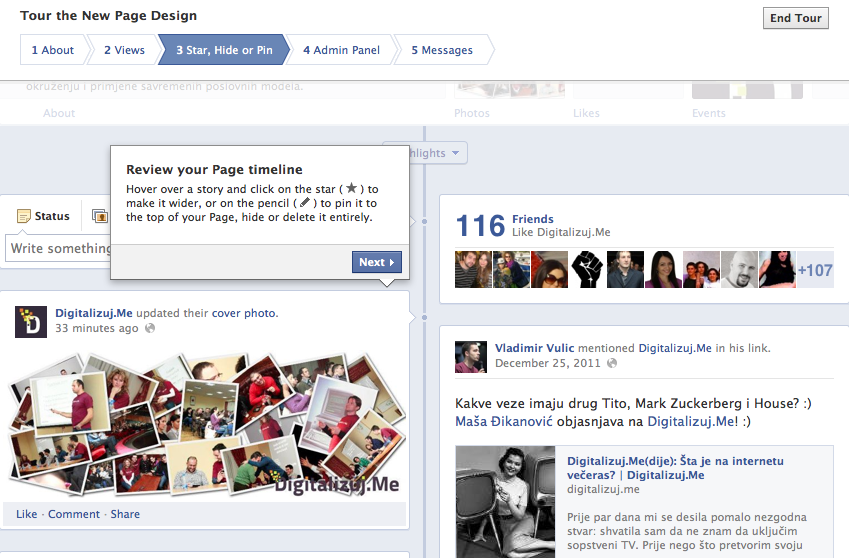This screenshot has width=849, height=558.
Task: Select the Status composer tab
Action: tap(44, 216)
